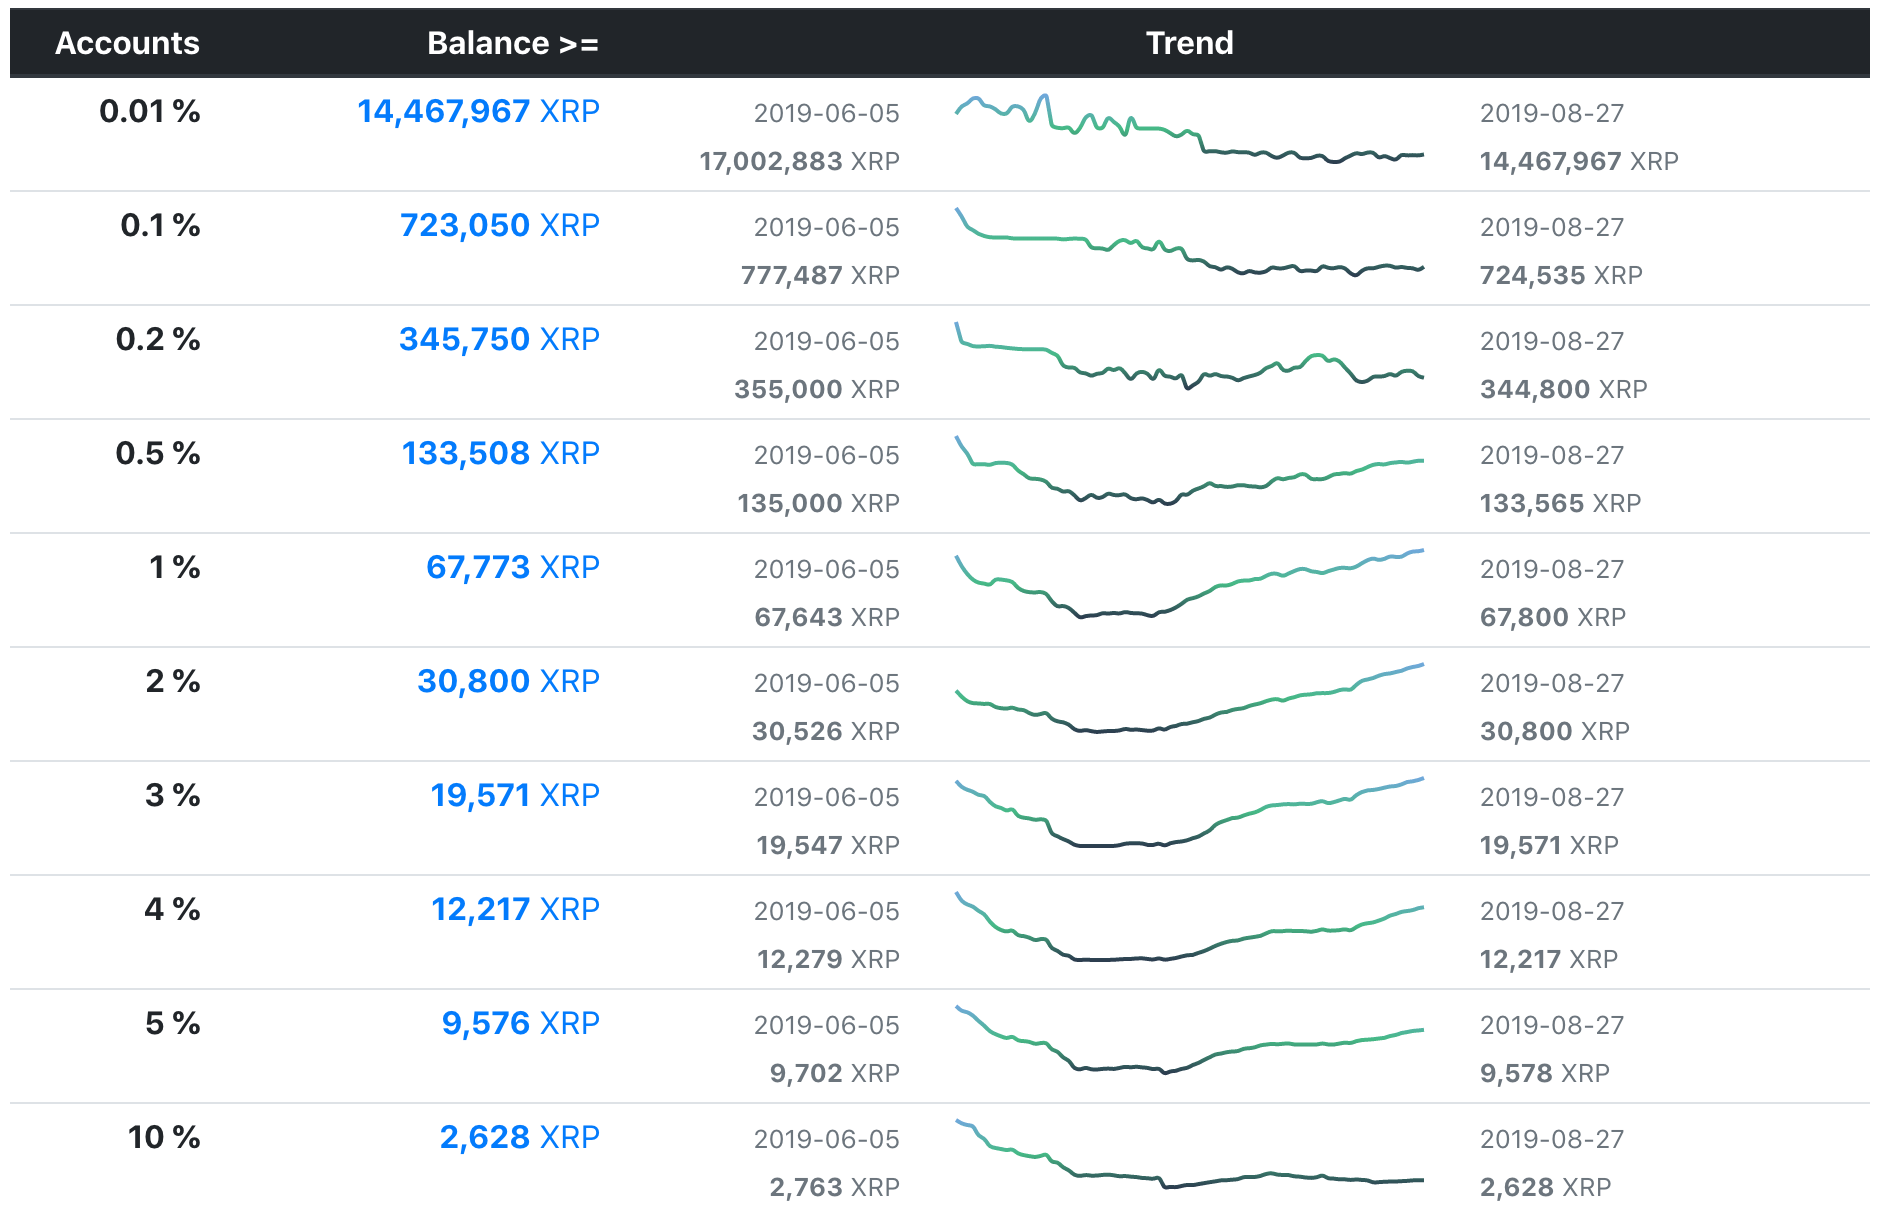Click the trend sparkline for 0.01% accounts
This screenshot has width=1886, height=1218.
pyautogui.click(x=1190, y=130)
